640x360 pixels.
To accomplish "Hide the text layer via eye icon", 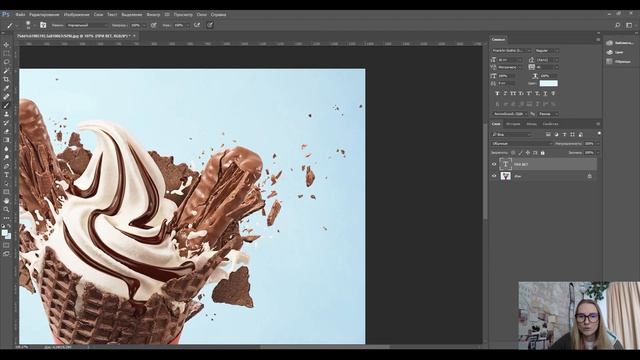I will click(x=494, y=164).
